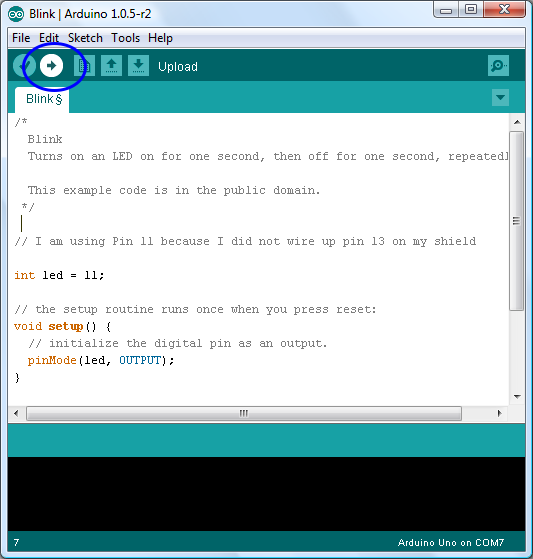Click the comment about using Pin 11
The width and height of the screenshot is (533, 559).
tap(245, 242)
